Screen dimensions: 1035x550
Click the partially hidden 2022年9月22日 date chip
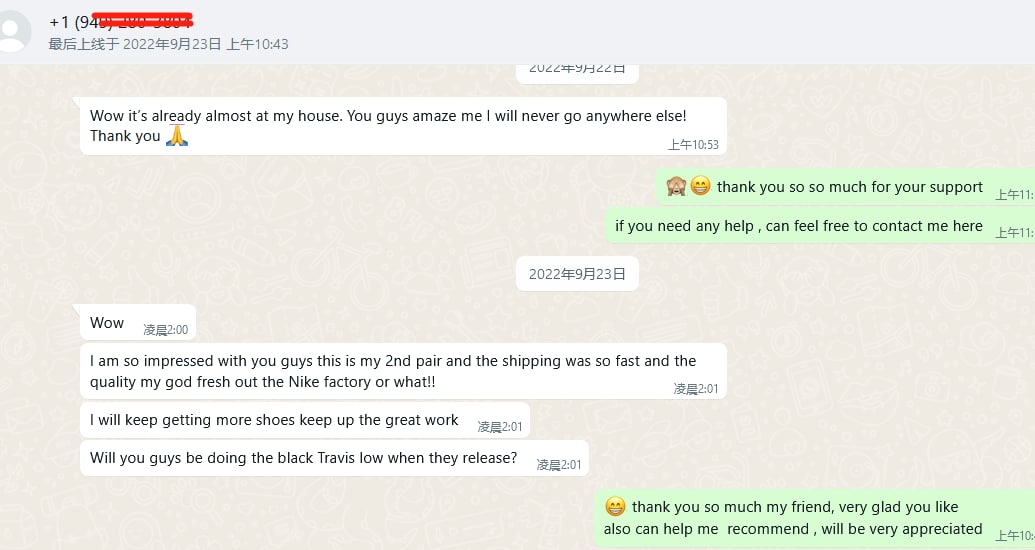tap(577, 69)
